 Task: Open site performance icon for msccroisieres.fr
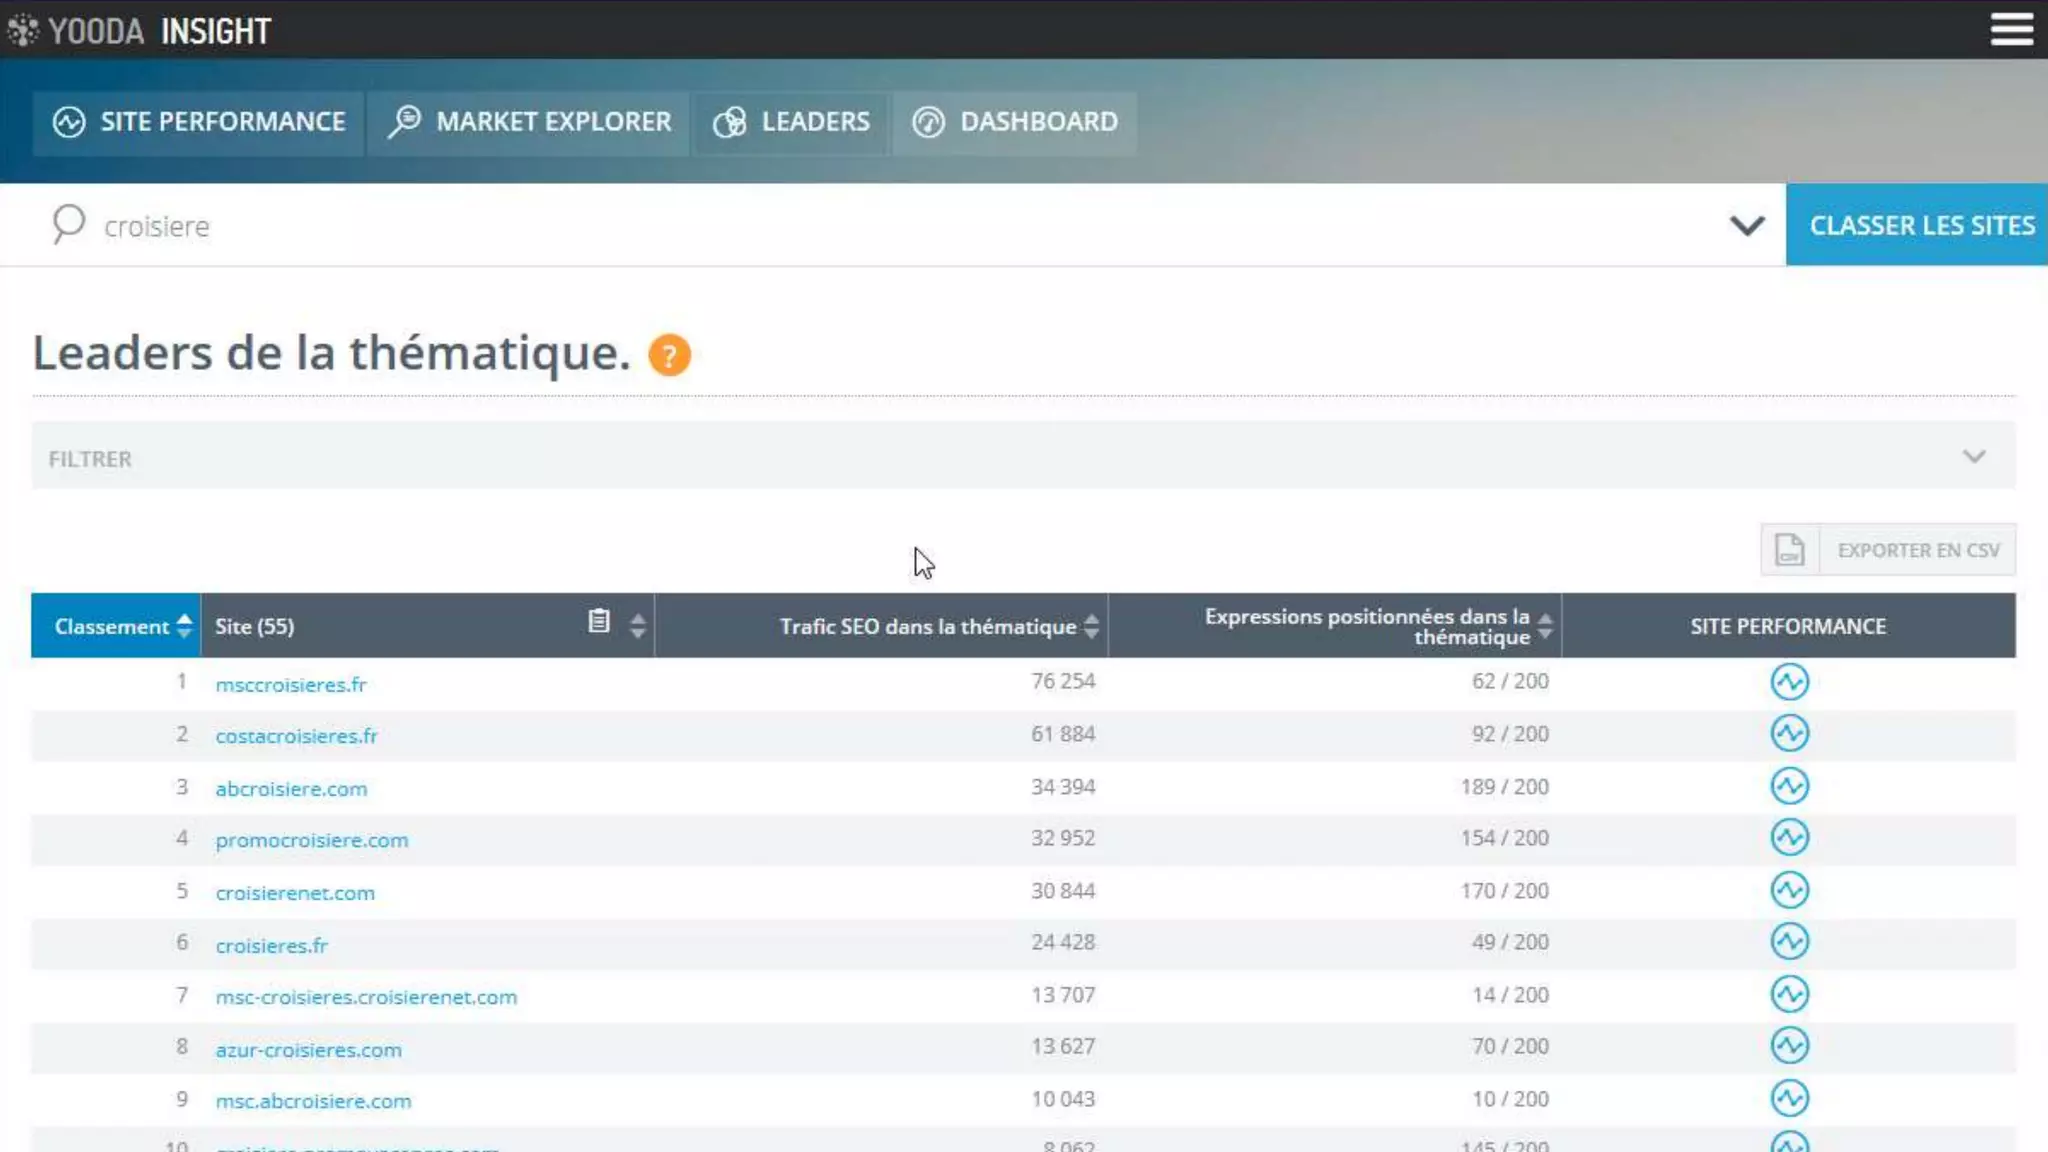tap(1789, 682)
